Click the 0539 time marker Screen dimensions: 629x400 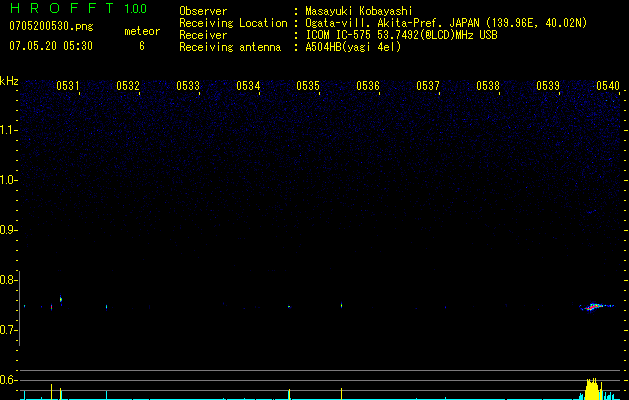[x=548, y=85]
